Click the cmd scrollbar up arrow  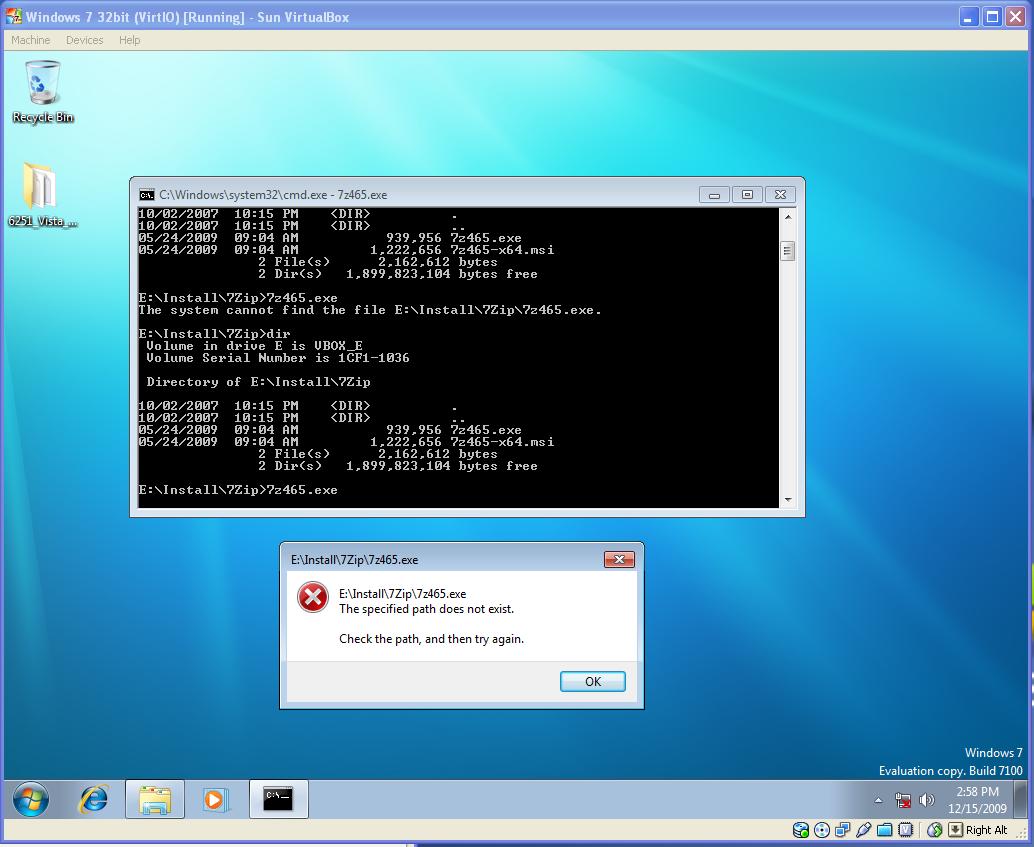(x=787, y=216)
